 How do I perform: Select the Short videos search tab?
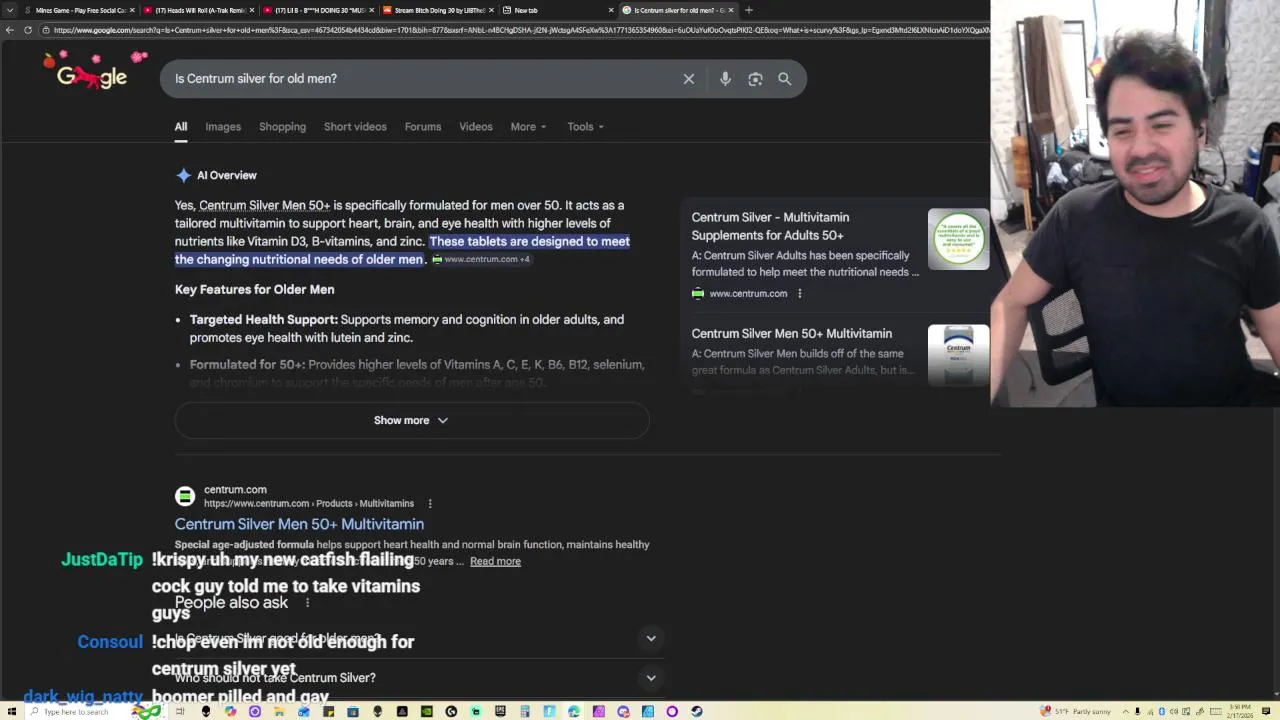tap(355, 127)
